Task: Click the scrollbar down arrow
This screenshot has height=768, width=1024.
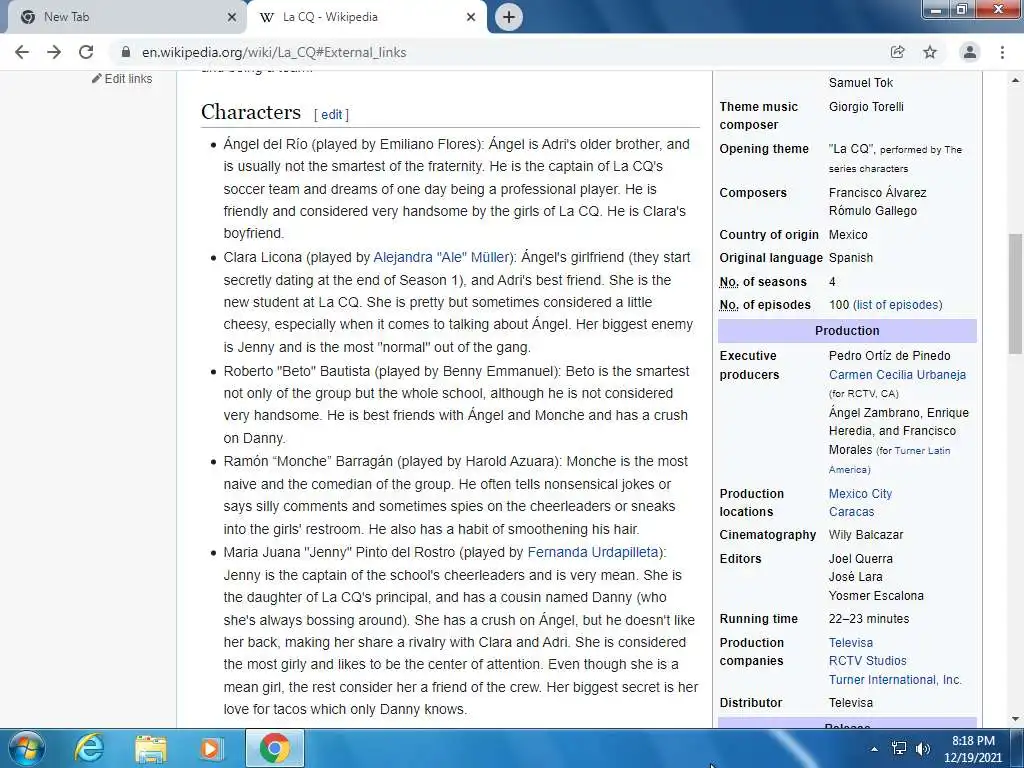Action: [x=1016, y=719]
